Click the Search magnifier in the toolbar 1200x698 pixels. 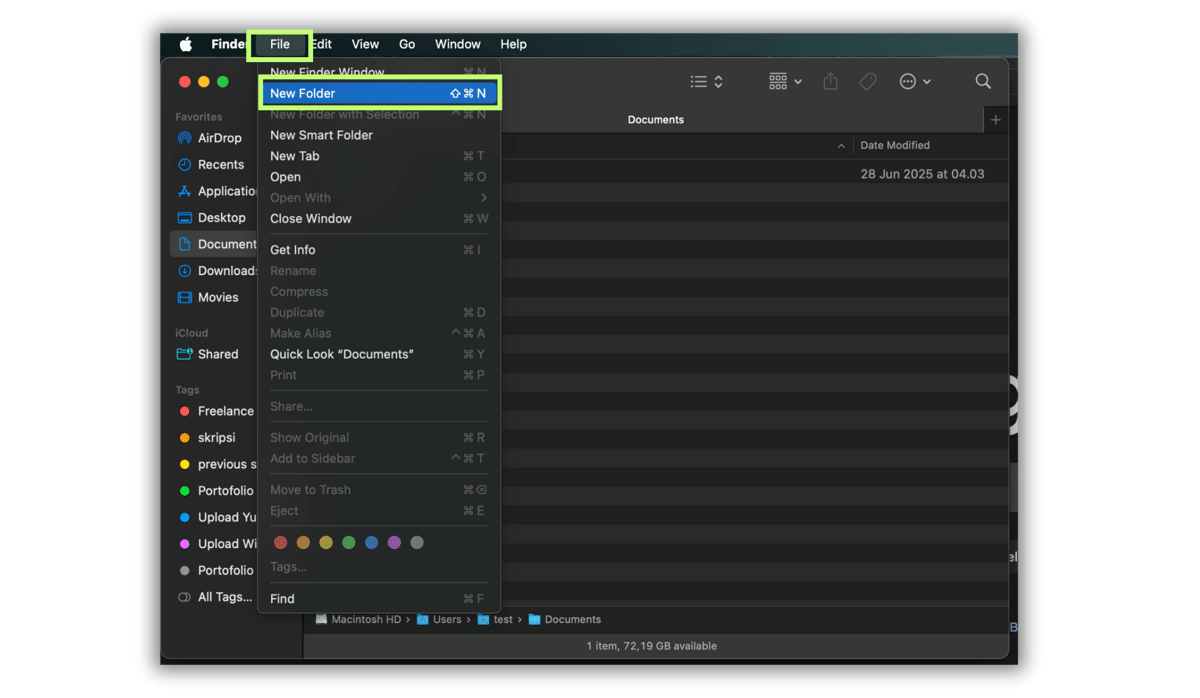point(982,81)
